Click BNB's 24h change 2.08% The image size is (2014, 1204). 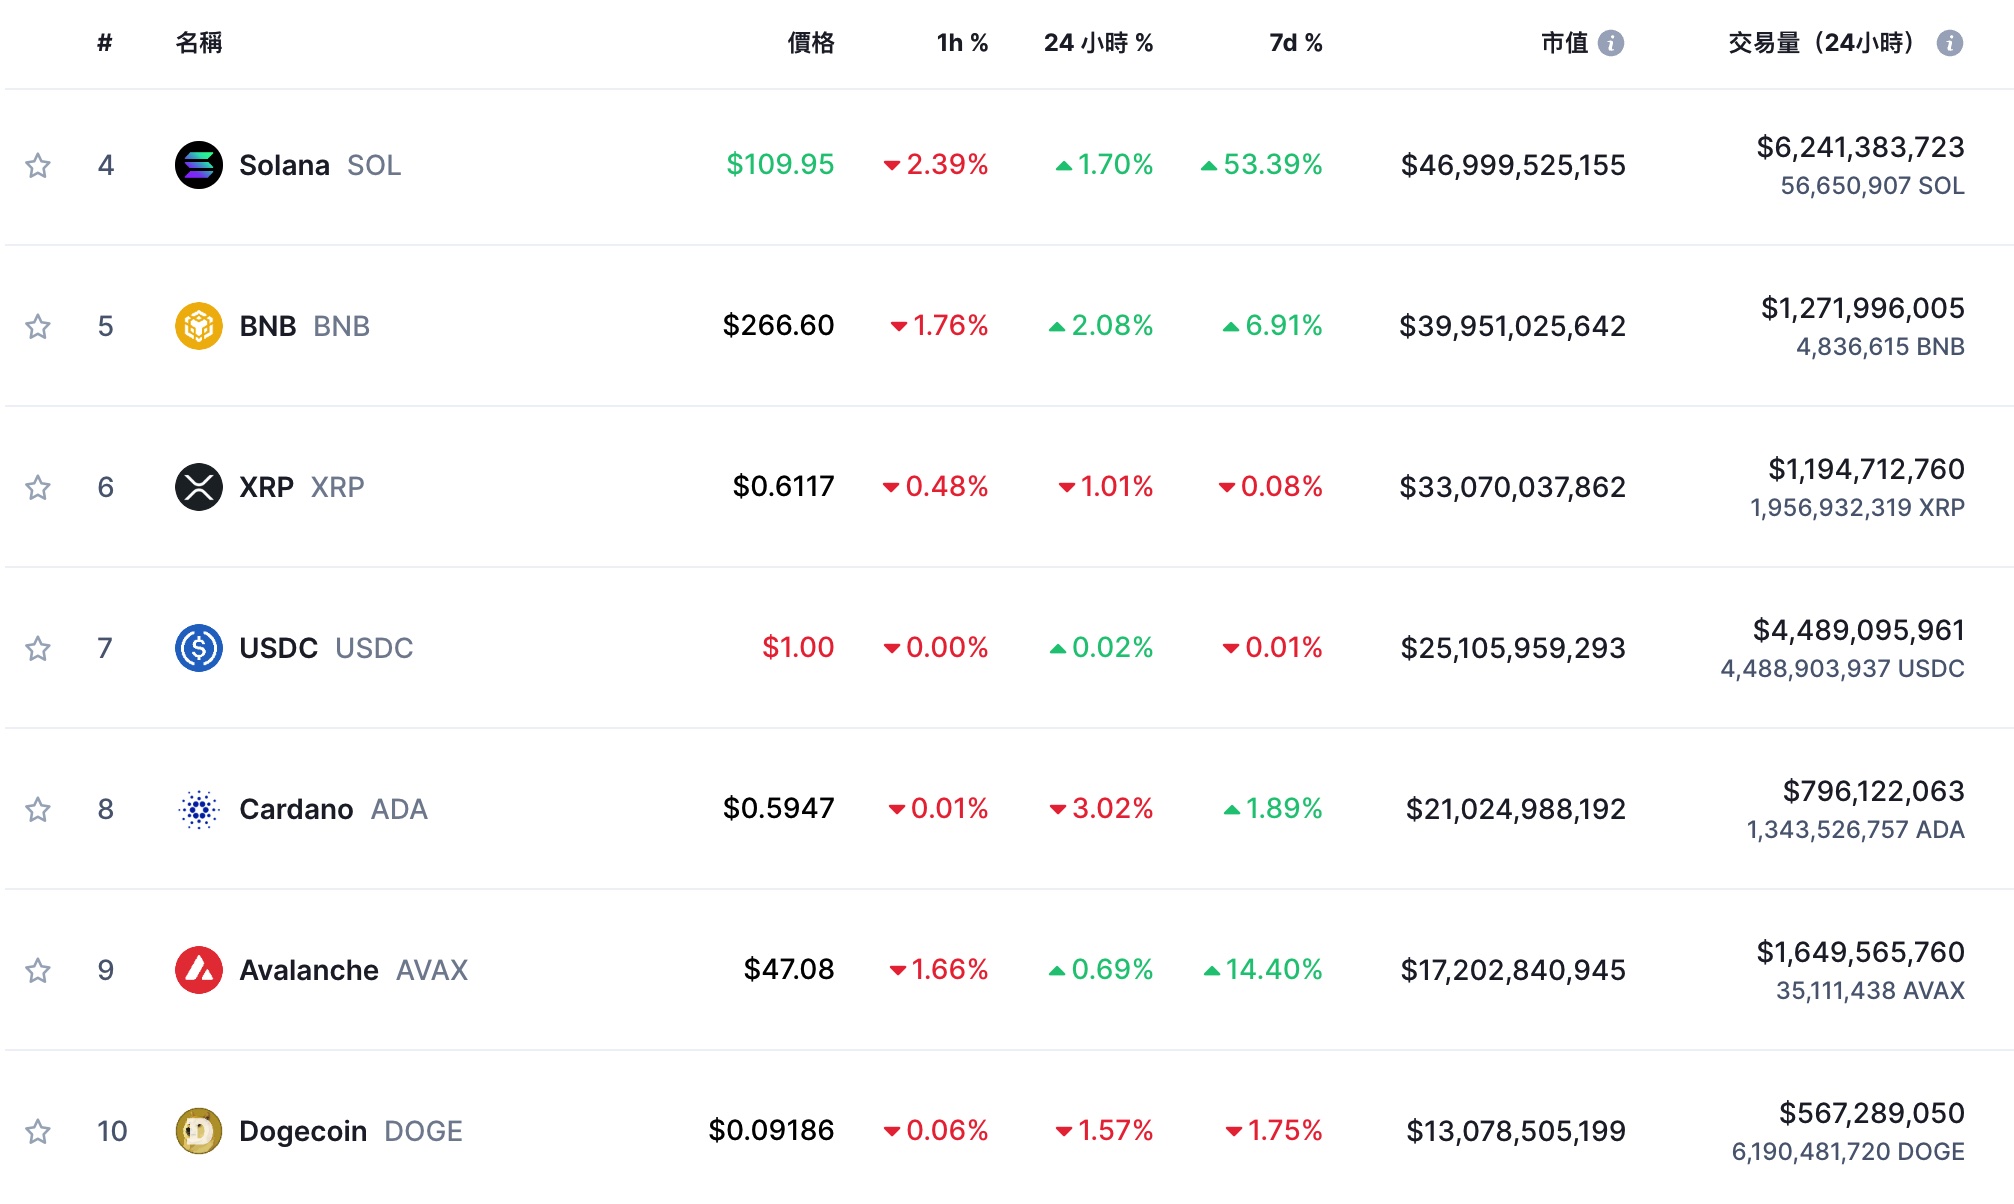point(1101,325)
